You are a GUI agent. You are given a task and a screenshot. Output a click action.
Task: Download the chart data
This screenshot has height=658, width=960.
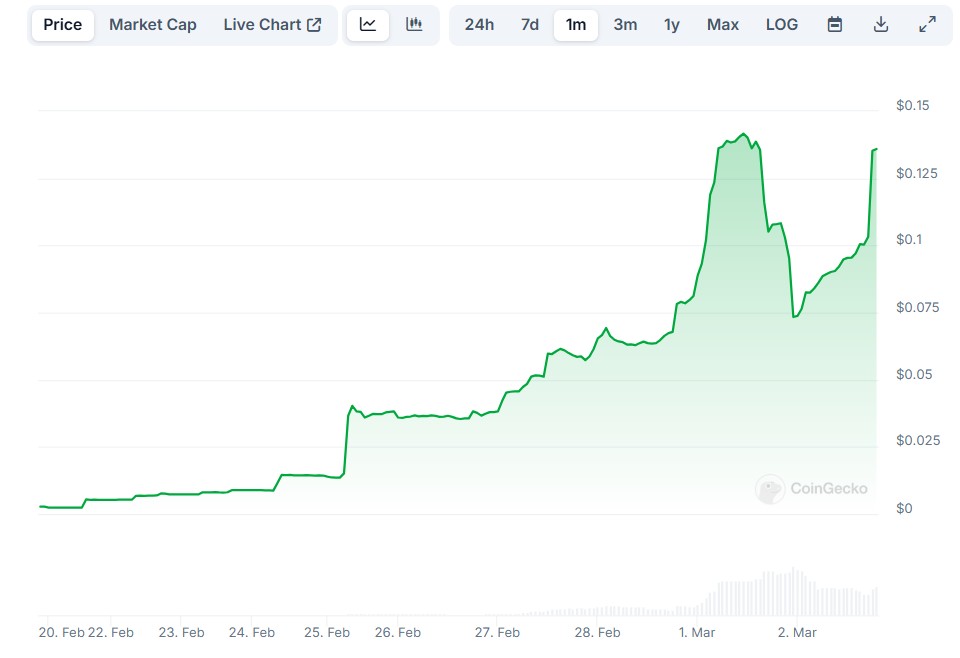[881, 25]
